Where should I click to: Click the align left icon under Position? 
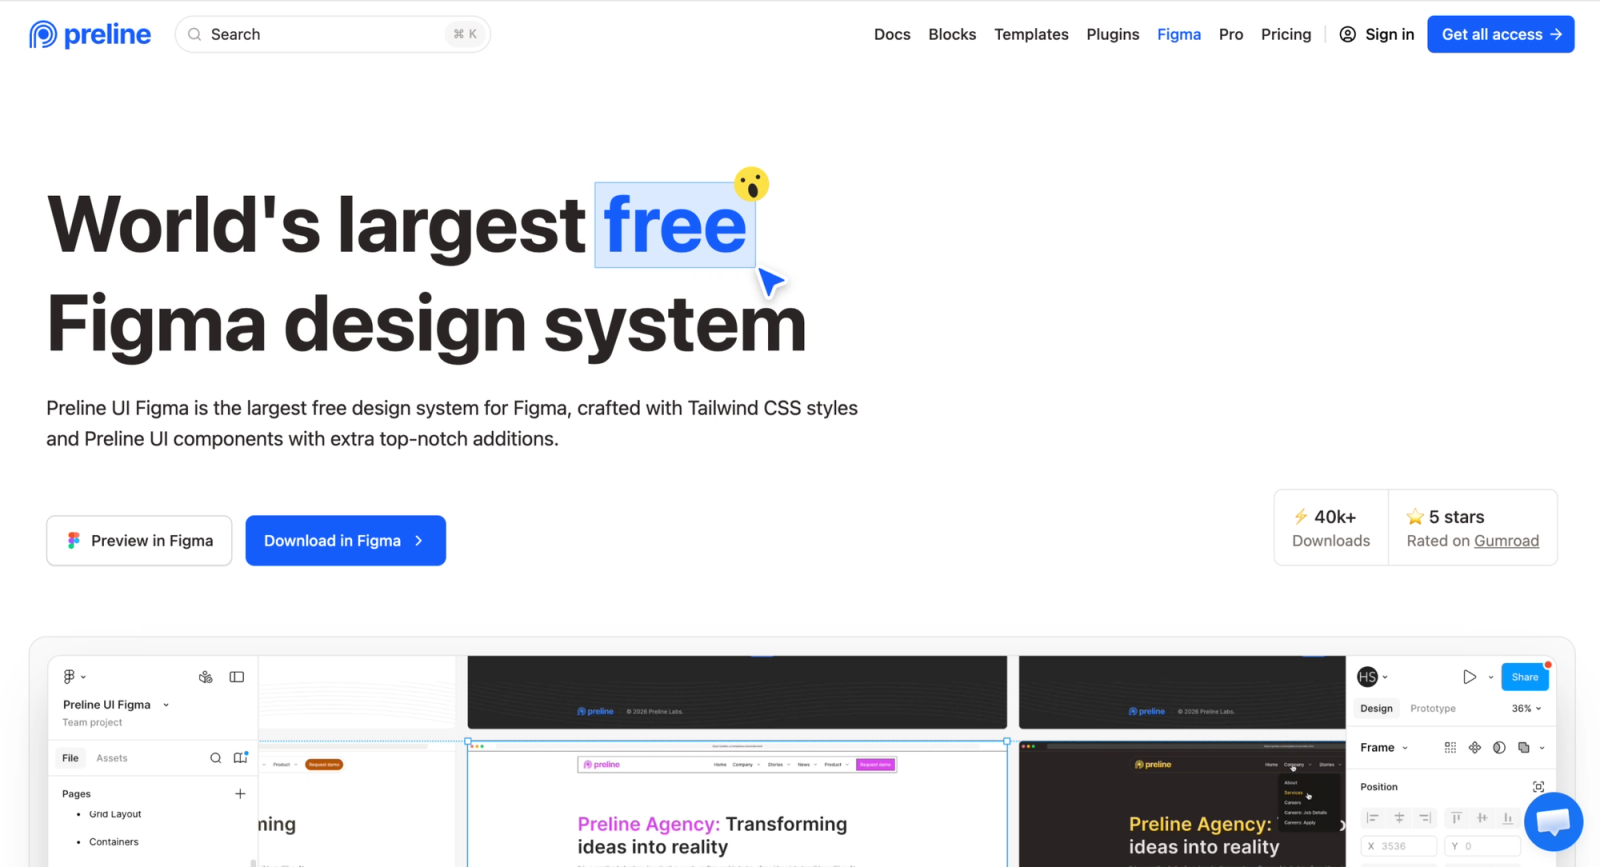pyautogui.click(x=1373, y=818)
